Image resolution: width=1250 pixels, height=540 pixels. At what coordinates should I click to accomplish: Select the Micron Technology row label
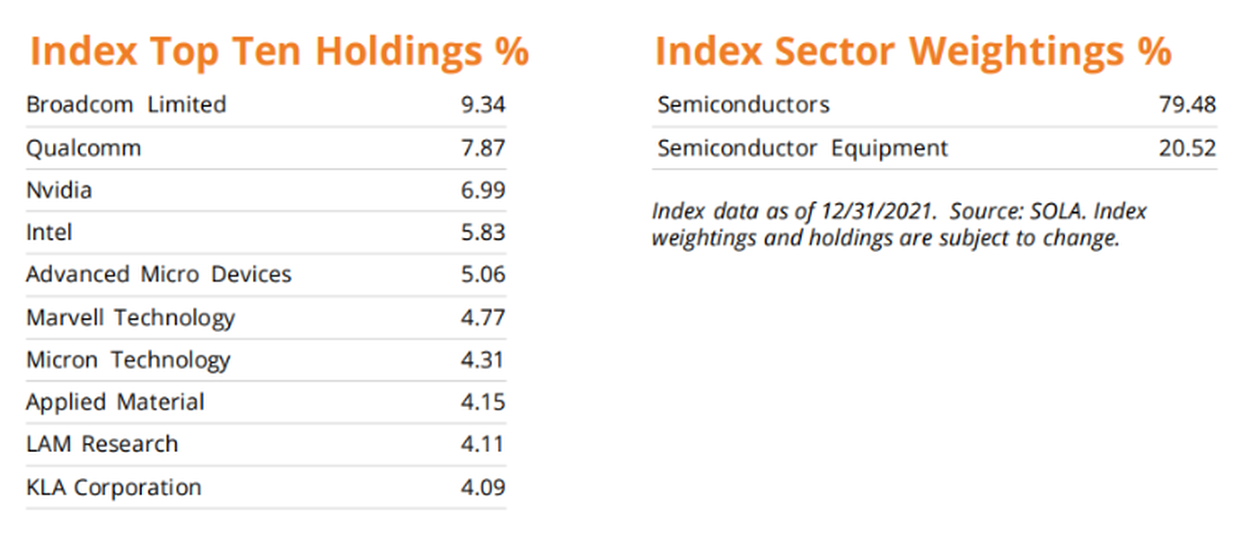pyautogui.click(x=128, y=360)
